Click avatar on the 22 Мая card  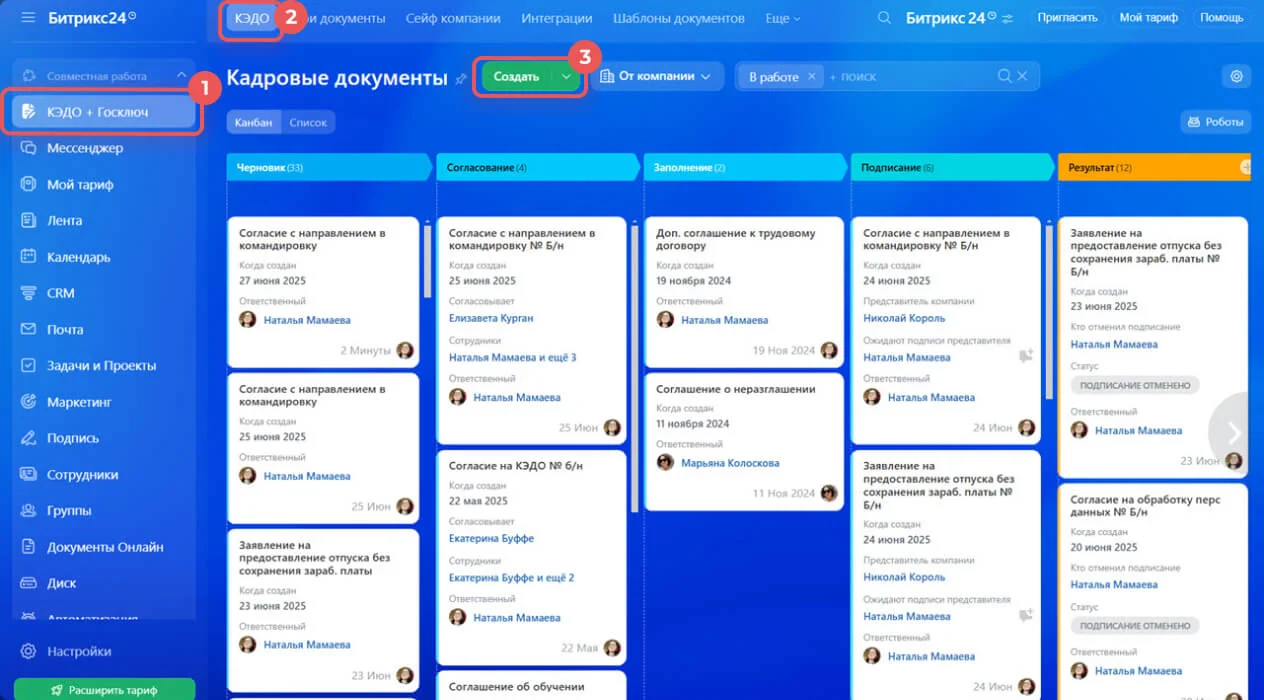coord(612,648)
